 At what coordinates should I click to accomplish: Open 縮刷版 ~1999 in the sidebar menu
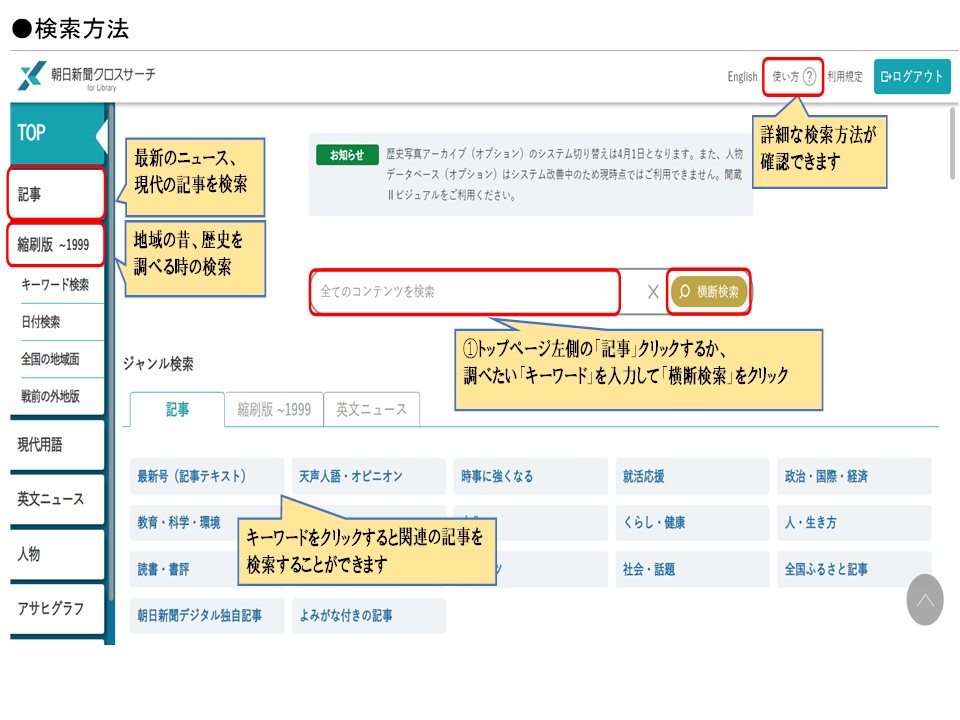point(57,245)
